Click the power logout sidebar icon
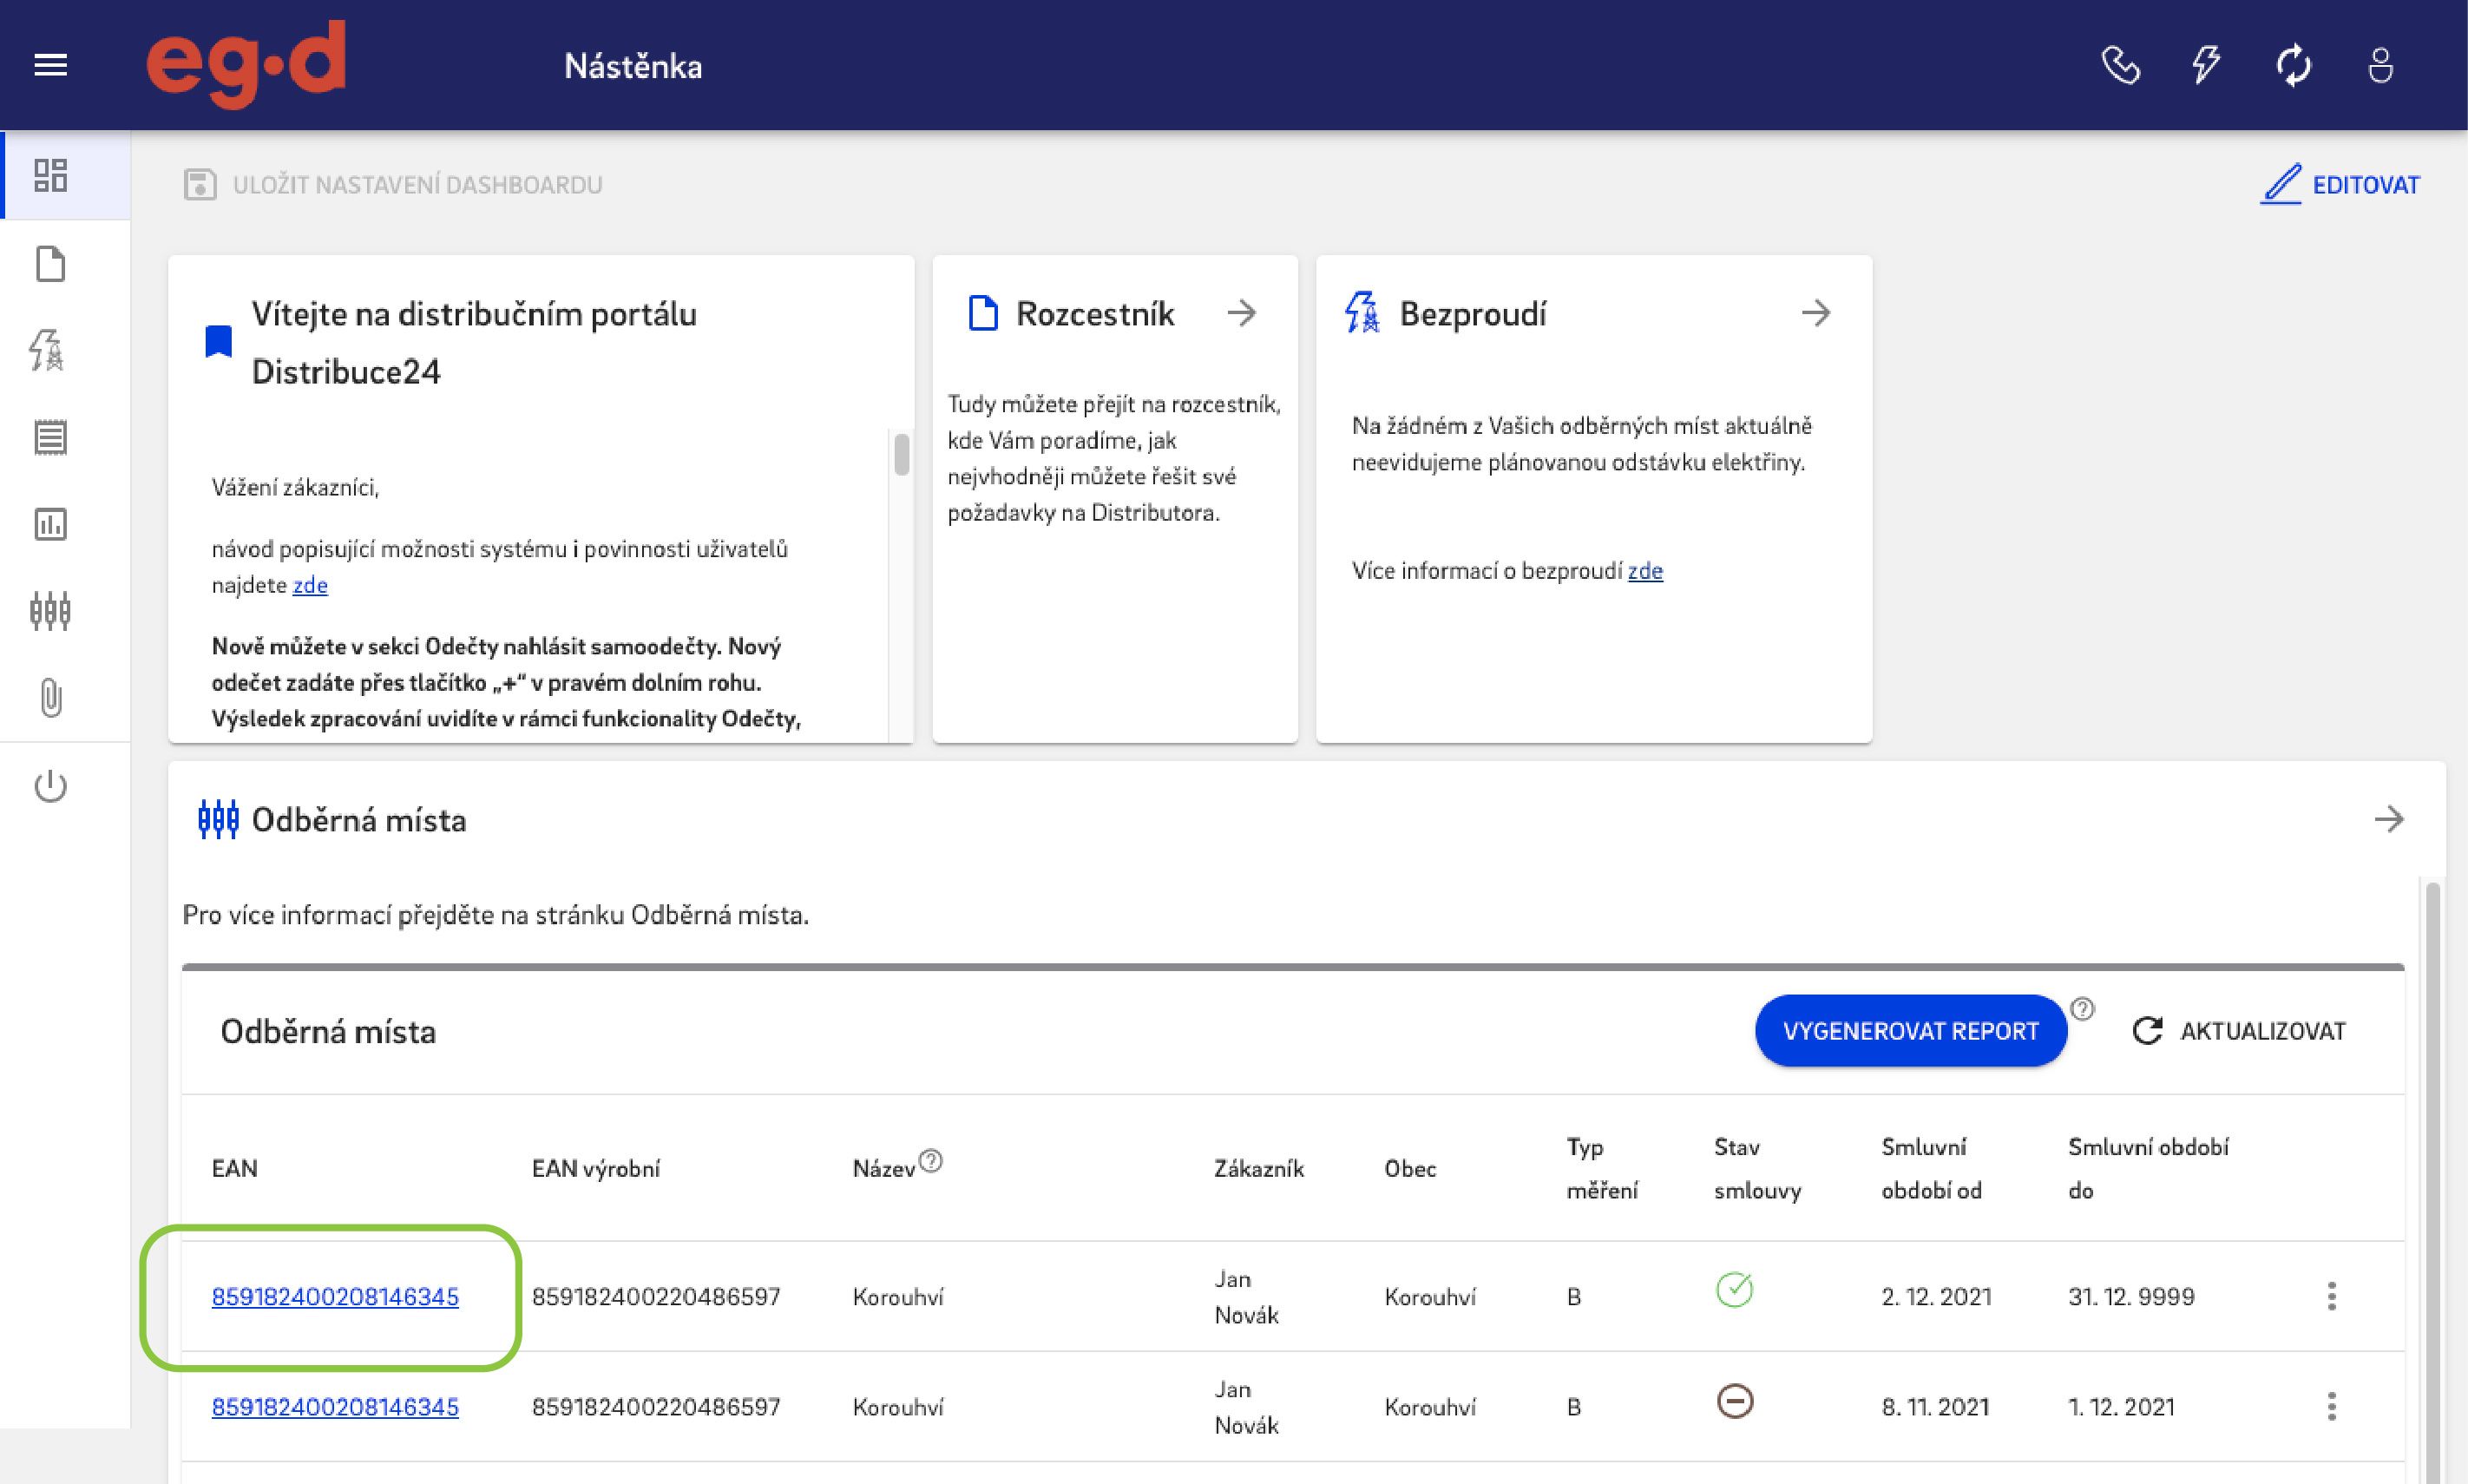2468x1484 pixels. [50, 786]
